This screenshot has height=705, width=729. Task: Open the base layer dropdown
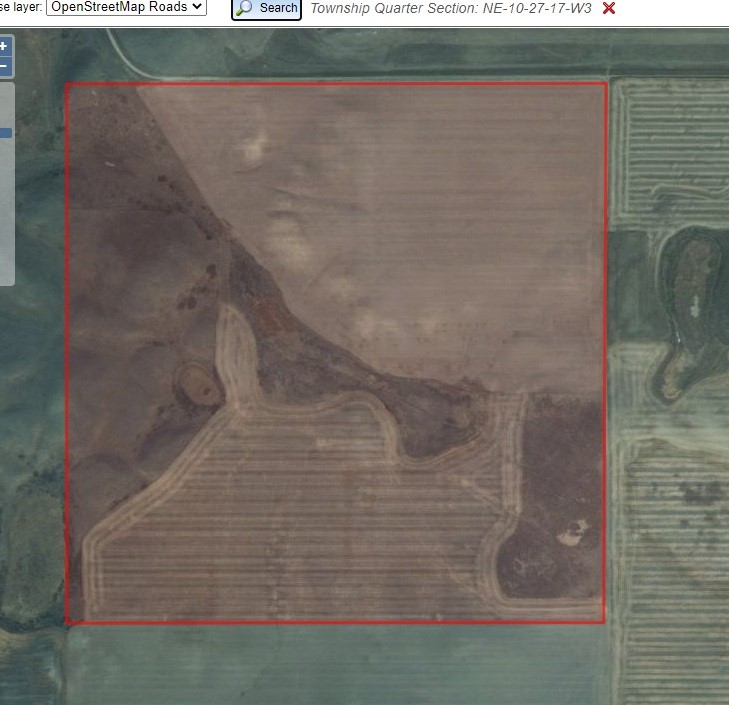pyautogui.click(x=126, y=7)
